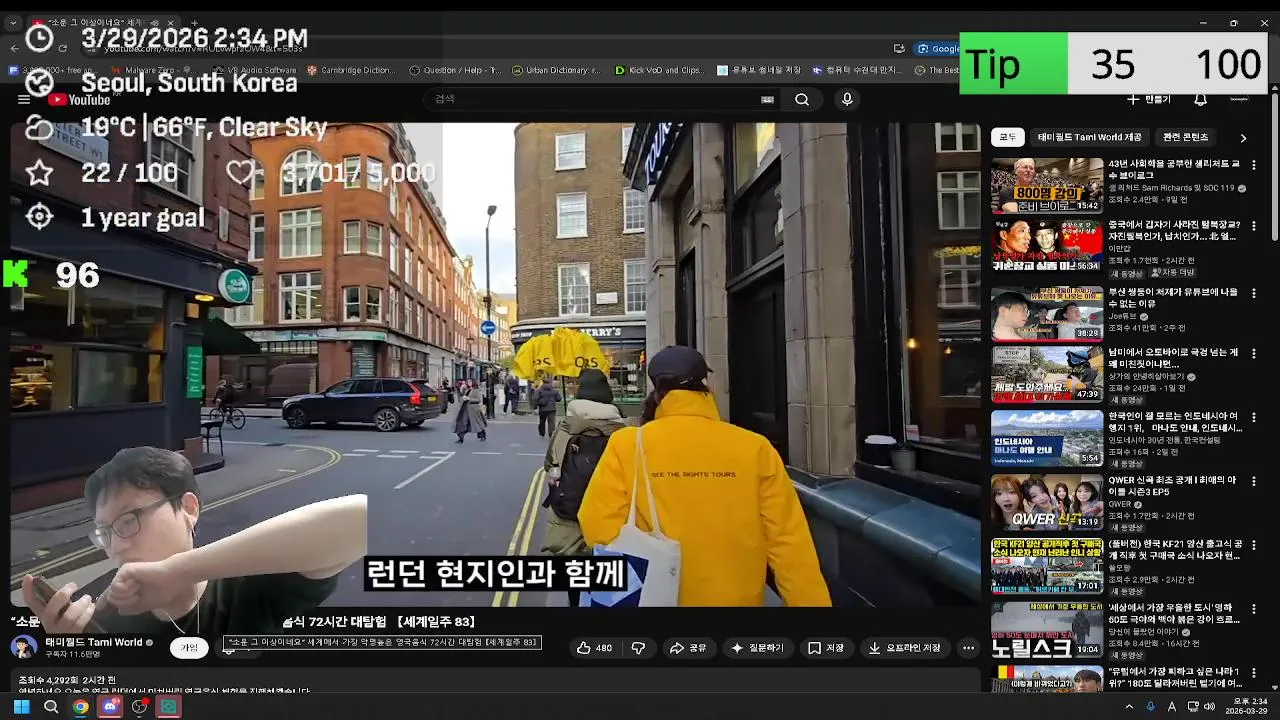Open Cambridge Dictionary bookmark
1280x720 pixels.
coord(351,70)
